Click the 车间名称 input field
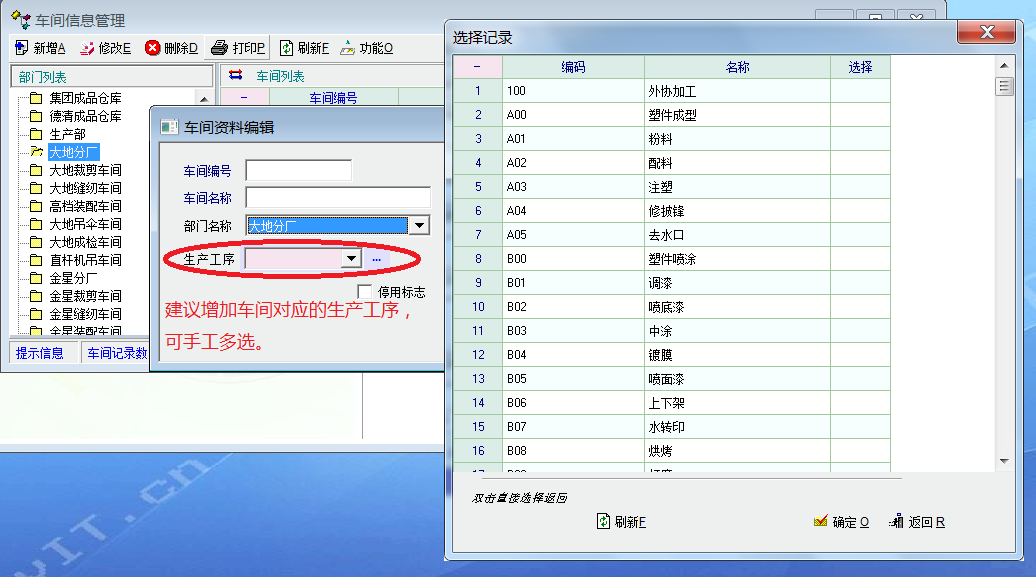 coord(337,198)
